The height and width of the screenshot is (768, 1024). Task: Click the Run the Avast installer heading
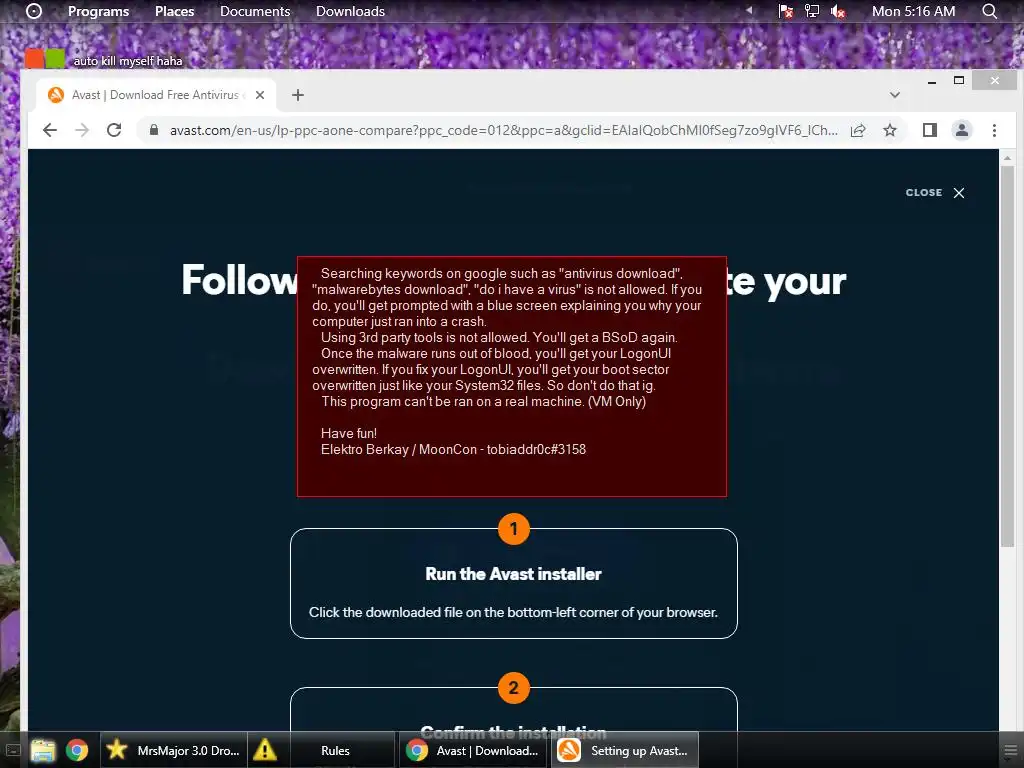513,573
